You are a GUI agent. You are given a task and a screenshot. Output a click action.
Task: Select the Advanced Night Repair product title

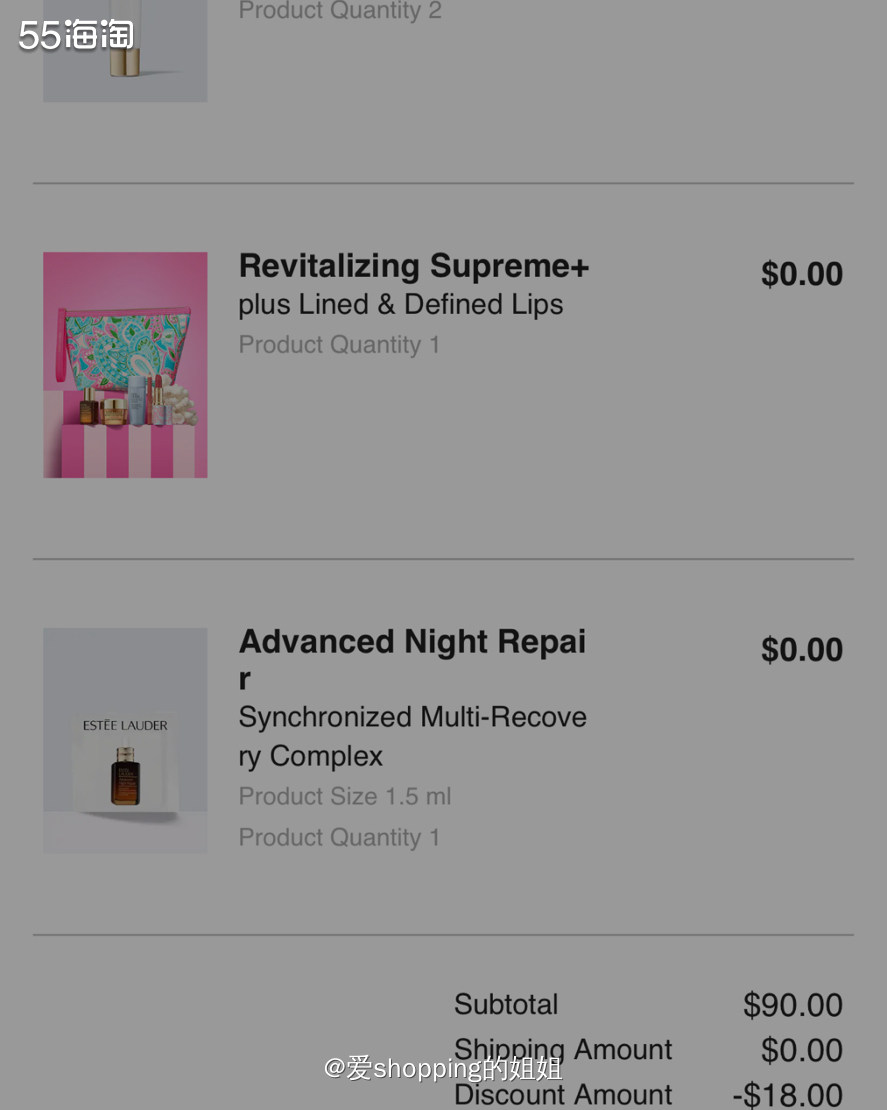point(412,642)
